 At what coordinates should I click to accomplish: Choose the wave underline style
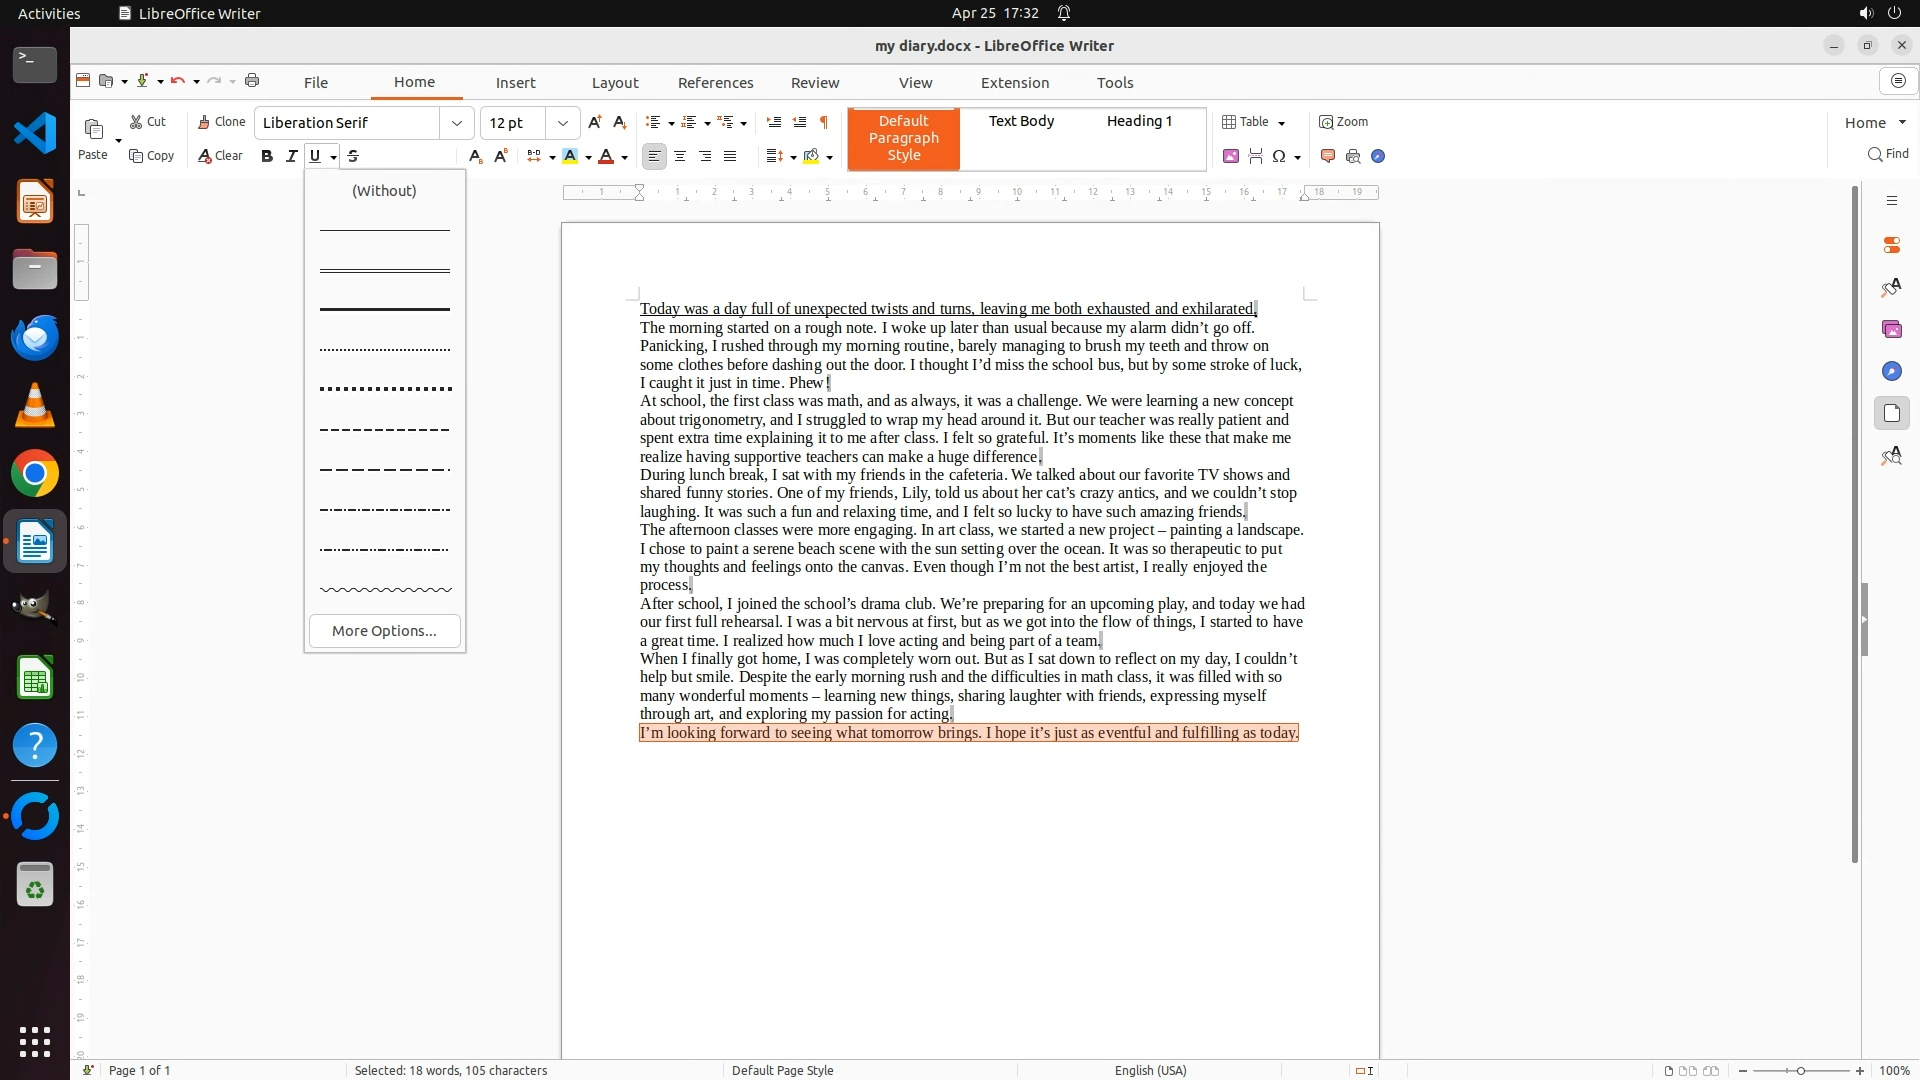click(385, 590)
